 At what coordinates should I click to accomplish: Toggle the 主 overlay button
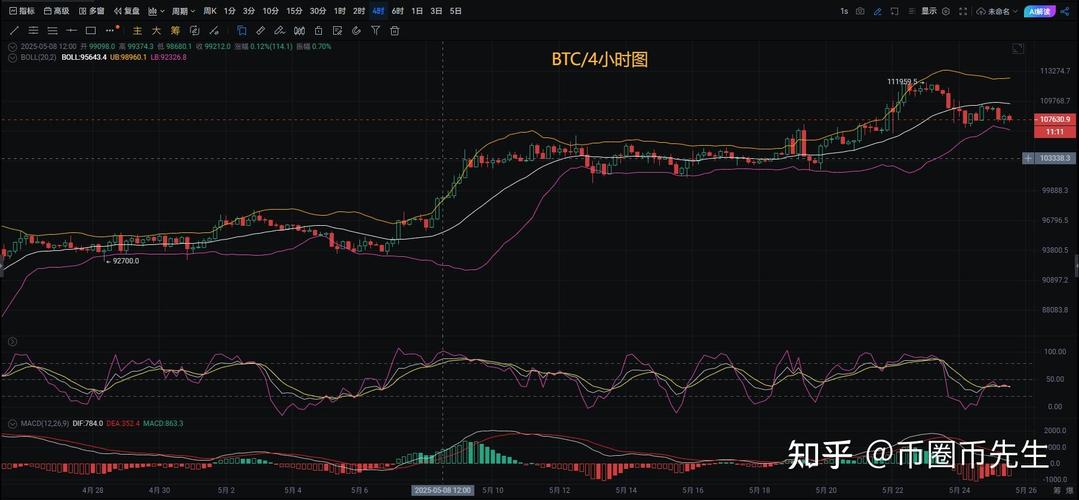click(137, 31)
